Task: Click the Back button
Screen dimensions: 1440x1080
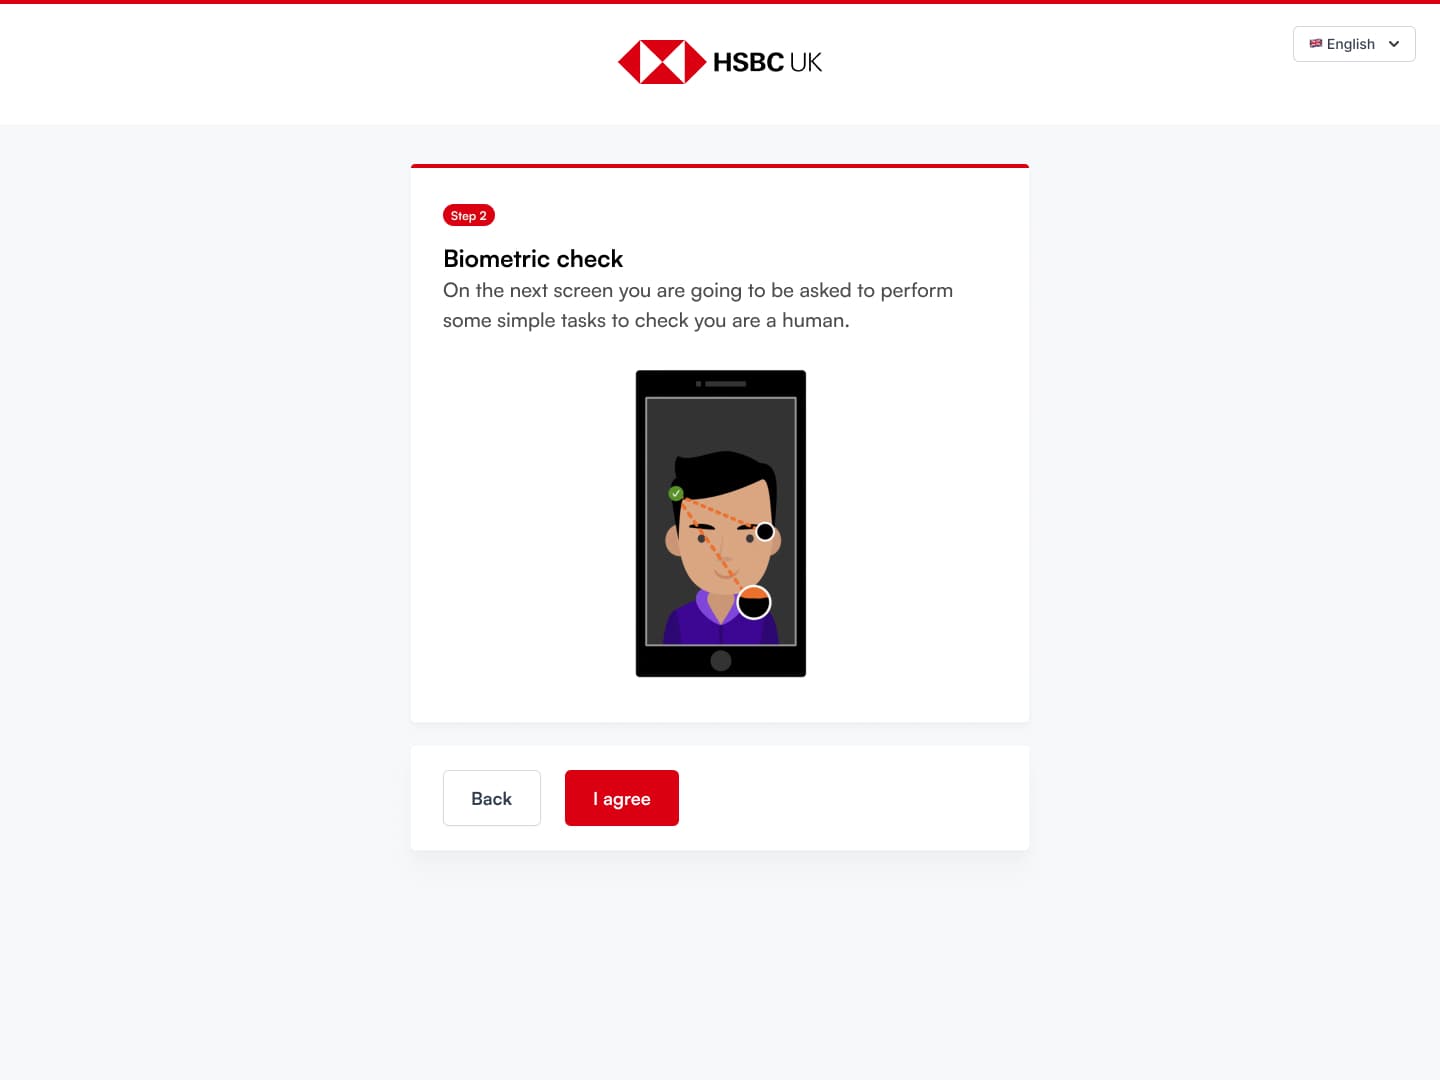Action: [492, 798]
